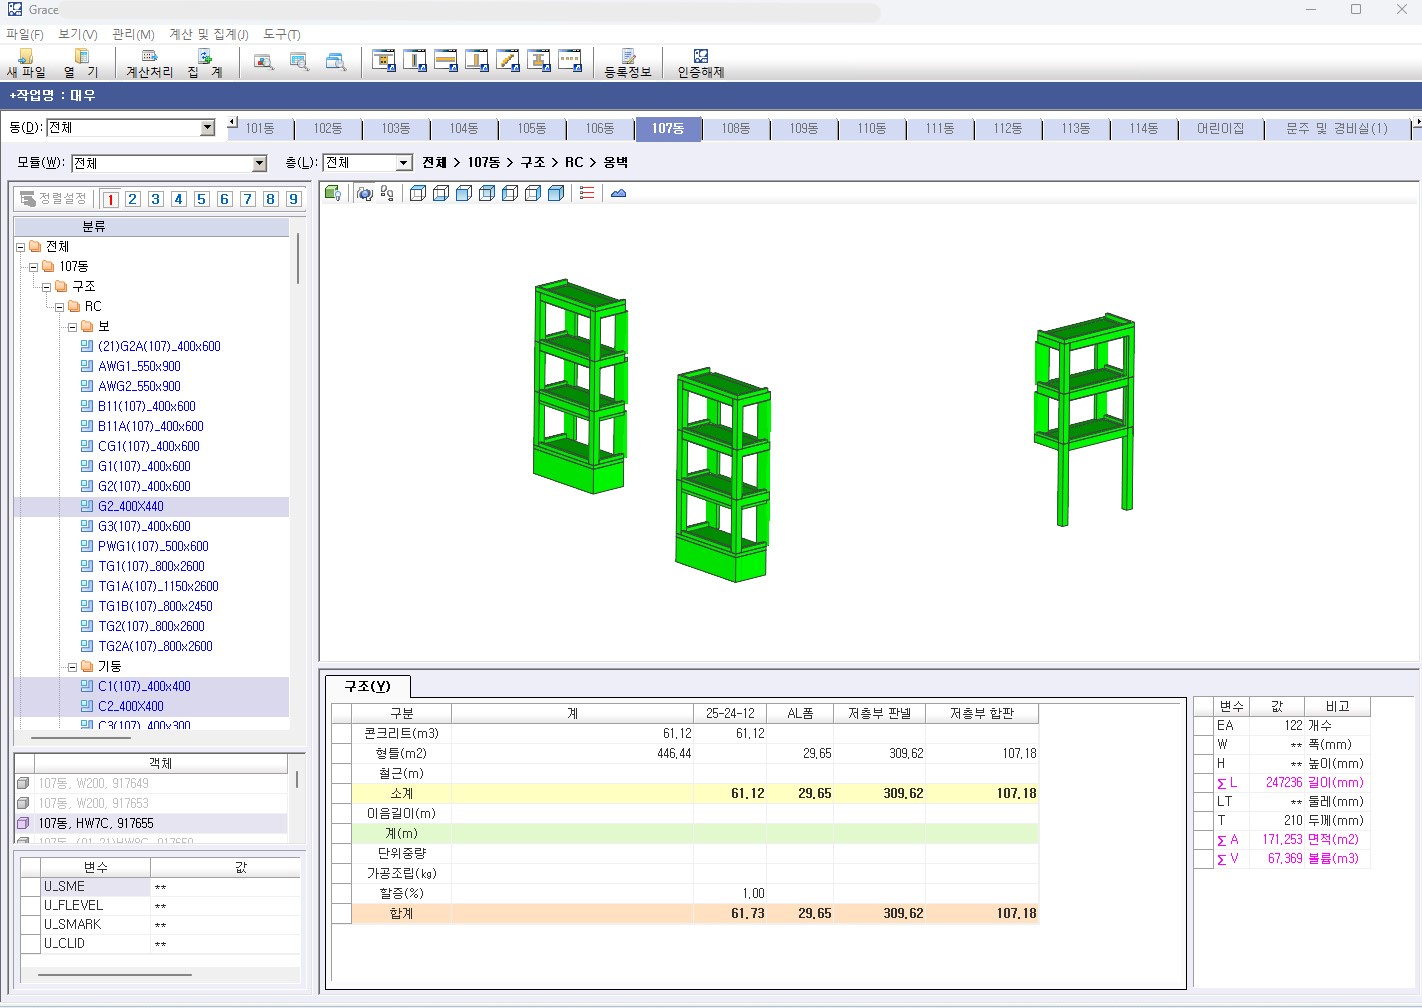This screenshot has height=1008, width=1422.
Task: Open the 동(D) dropdown list
Action: (x=207, y=128)
